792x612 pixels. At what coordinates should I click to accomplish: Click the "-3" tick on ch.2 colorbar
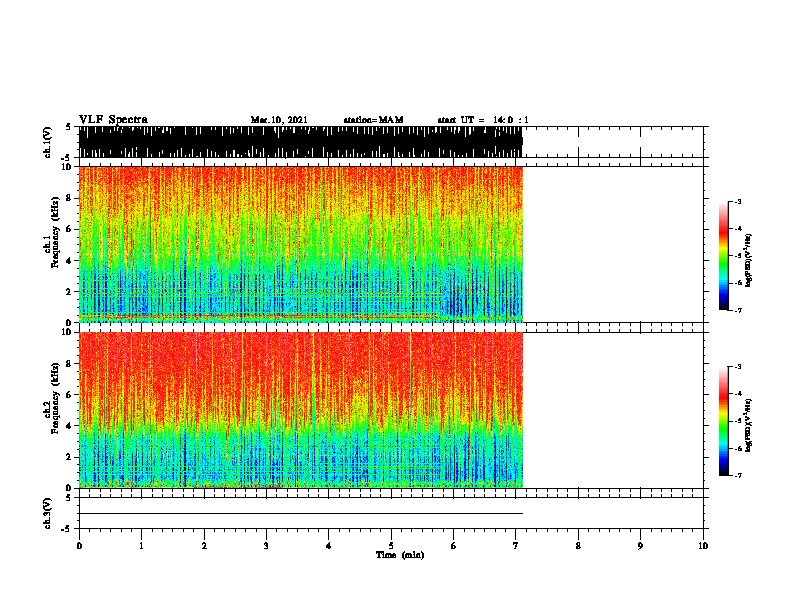(x=737, y=367)
